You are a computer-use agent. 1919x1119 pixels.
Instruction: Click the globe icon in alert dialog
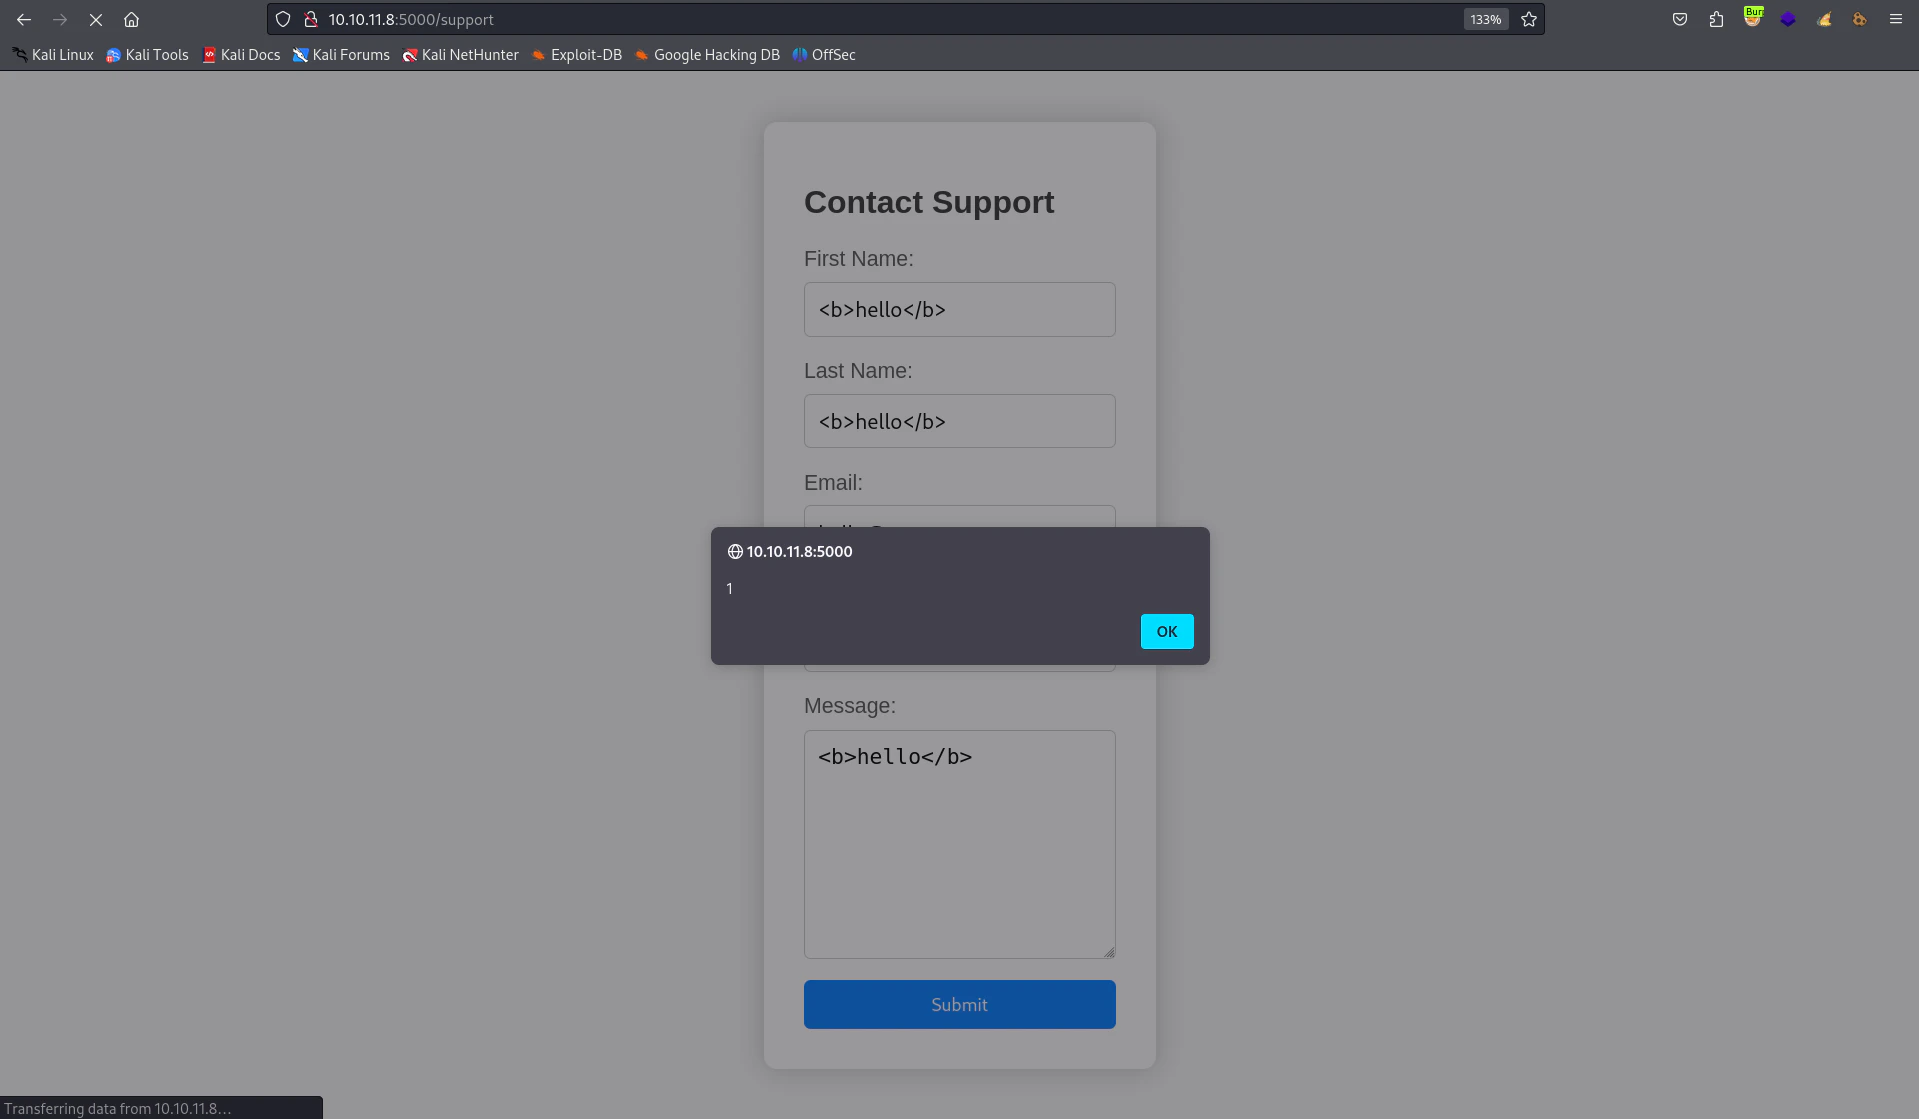pos(735,551)
